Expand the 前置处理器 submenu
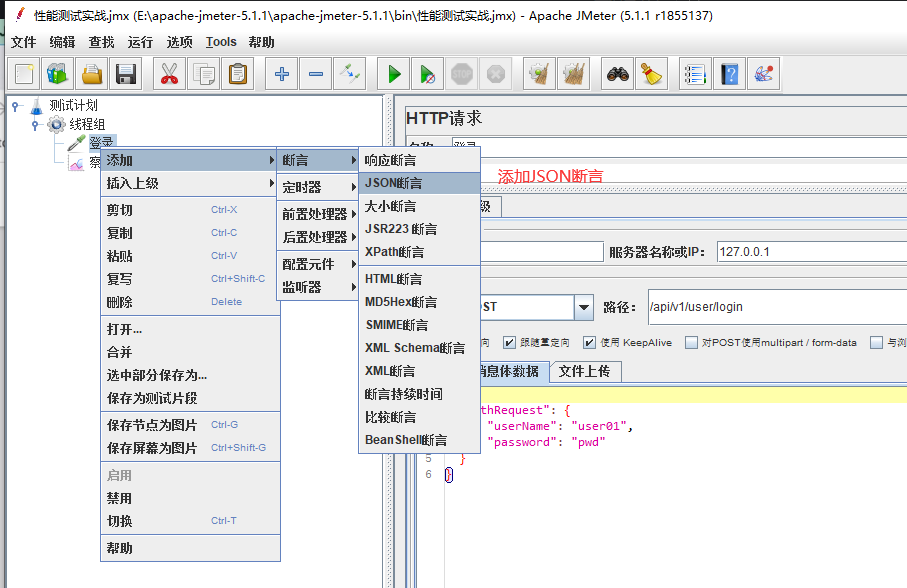The width and height of the screenshot is (907, 588). click(x=318, y=214)
